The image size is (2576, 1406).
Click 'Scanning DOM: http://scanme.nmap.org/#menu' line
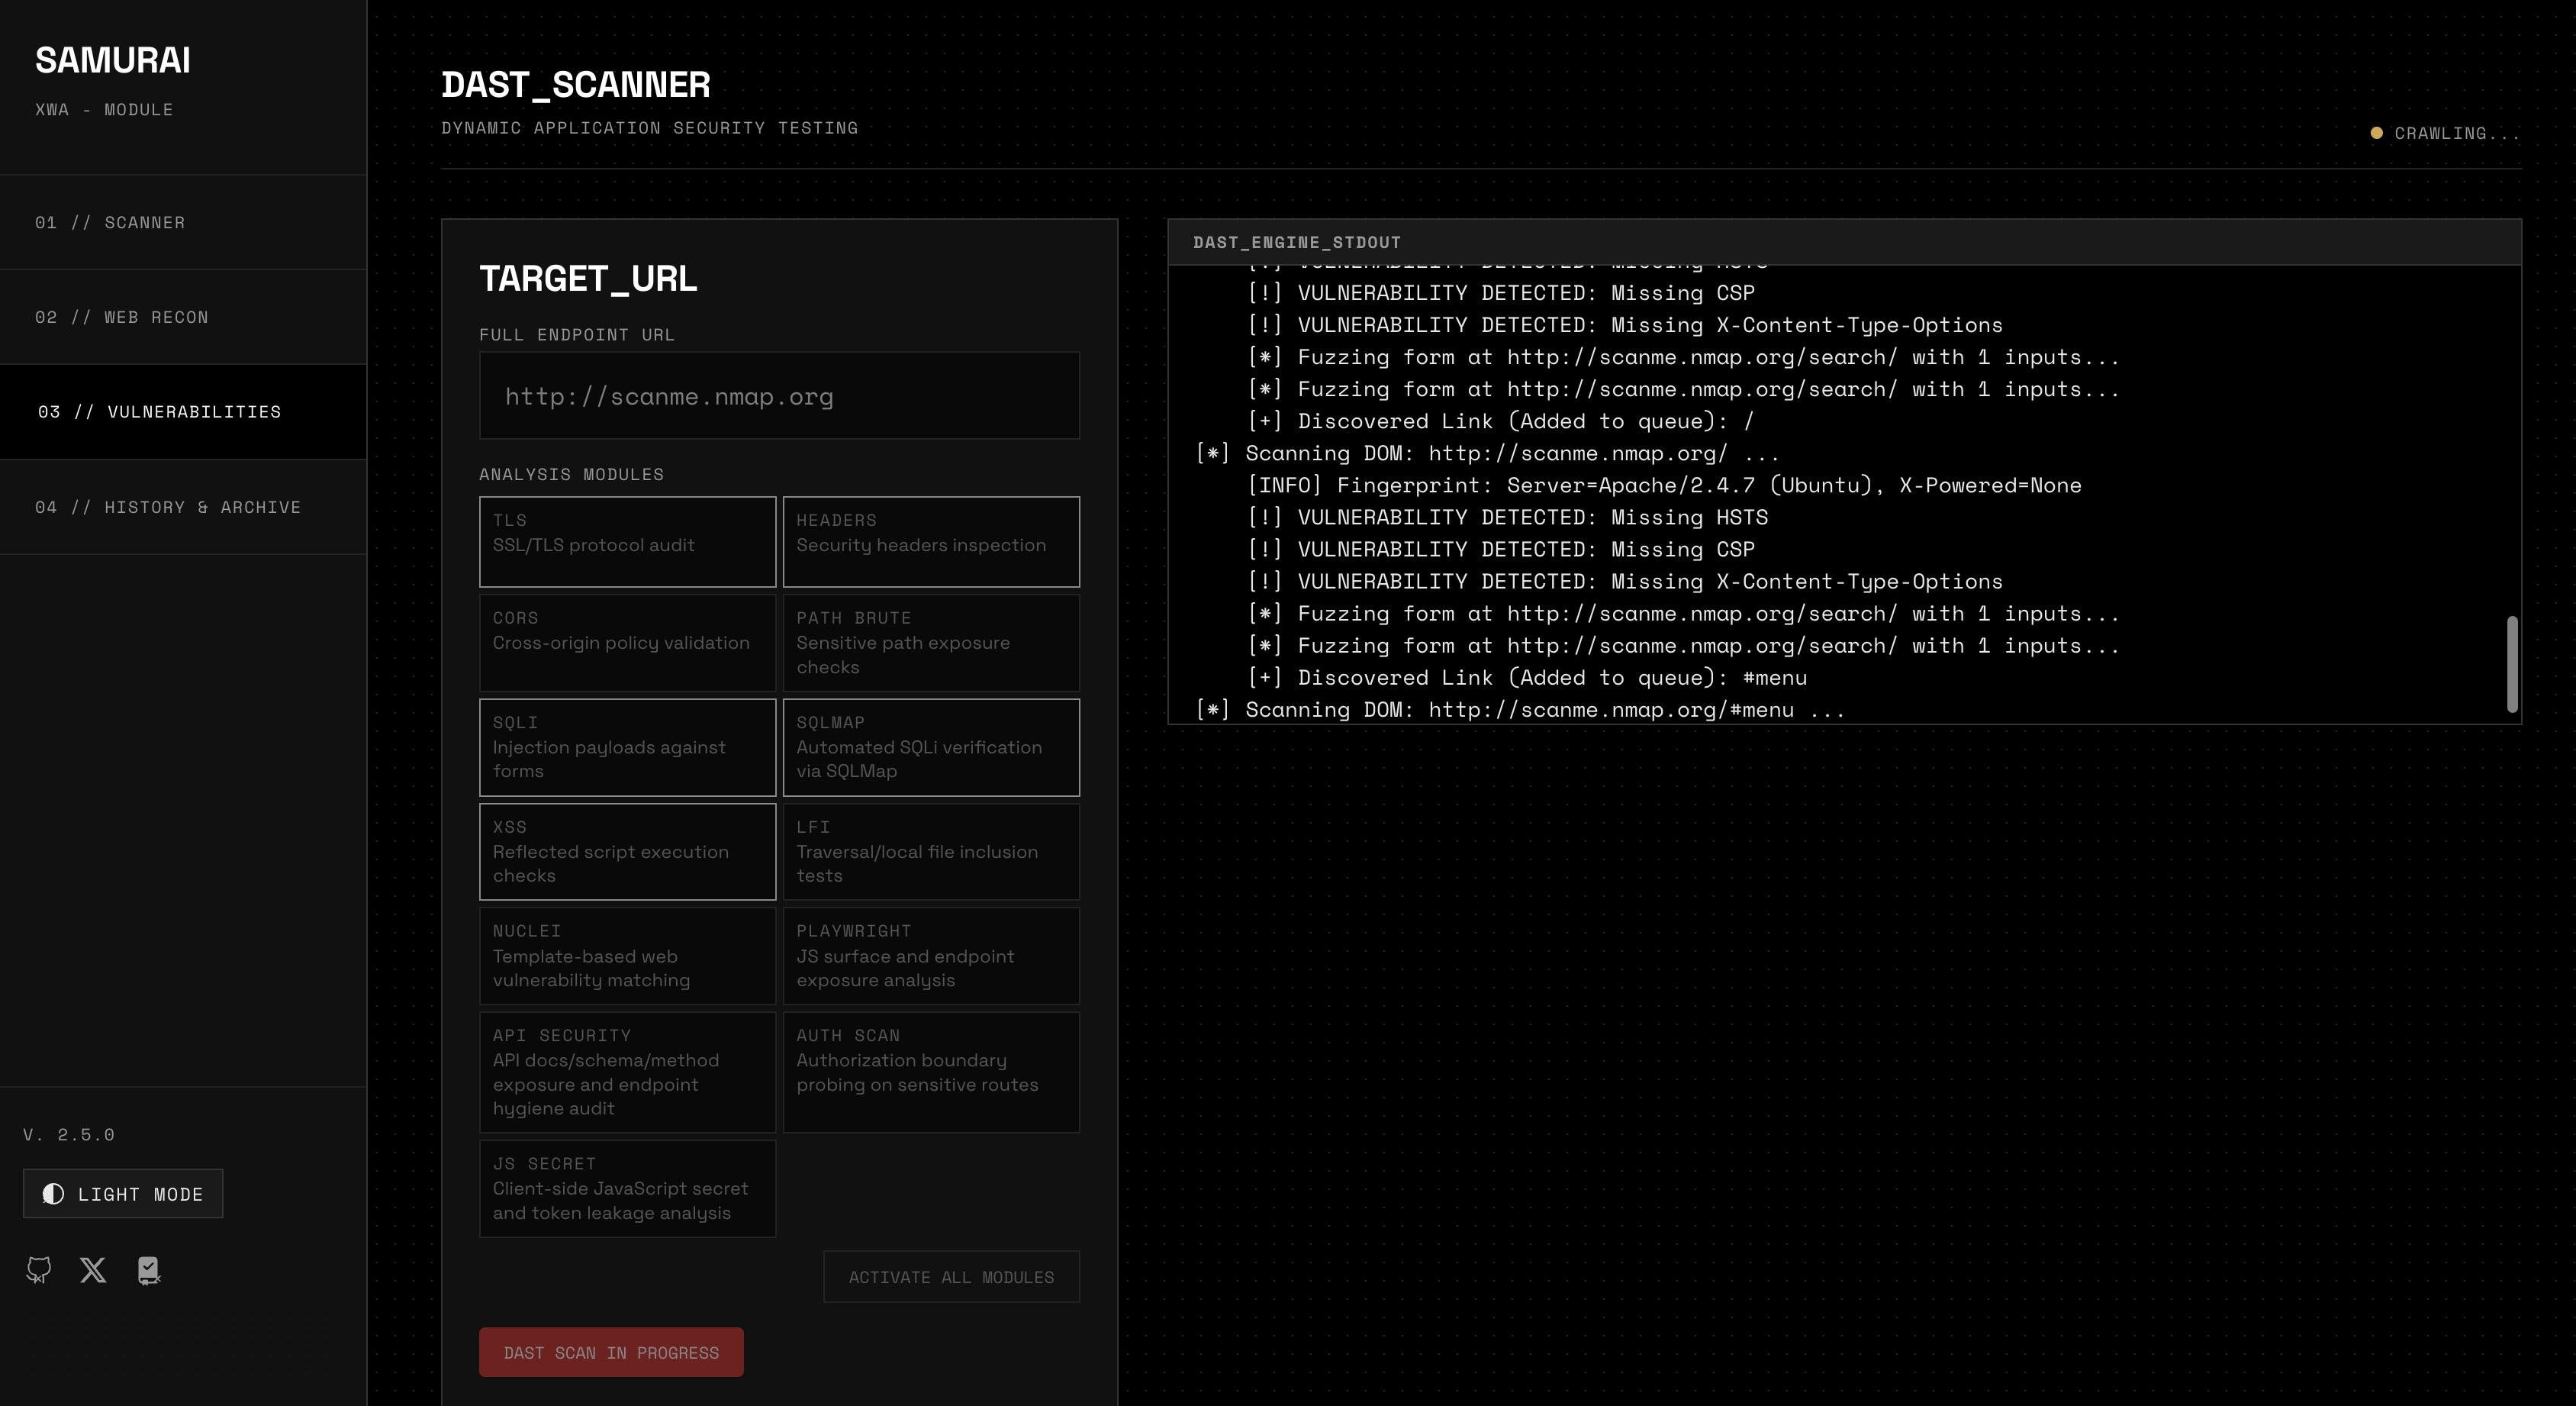pyautogui.click(x=1520, y=709)
